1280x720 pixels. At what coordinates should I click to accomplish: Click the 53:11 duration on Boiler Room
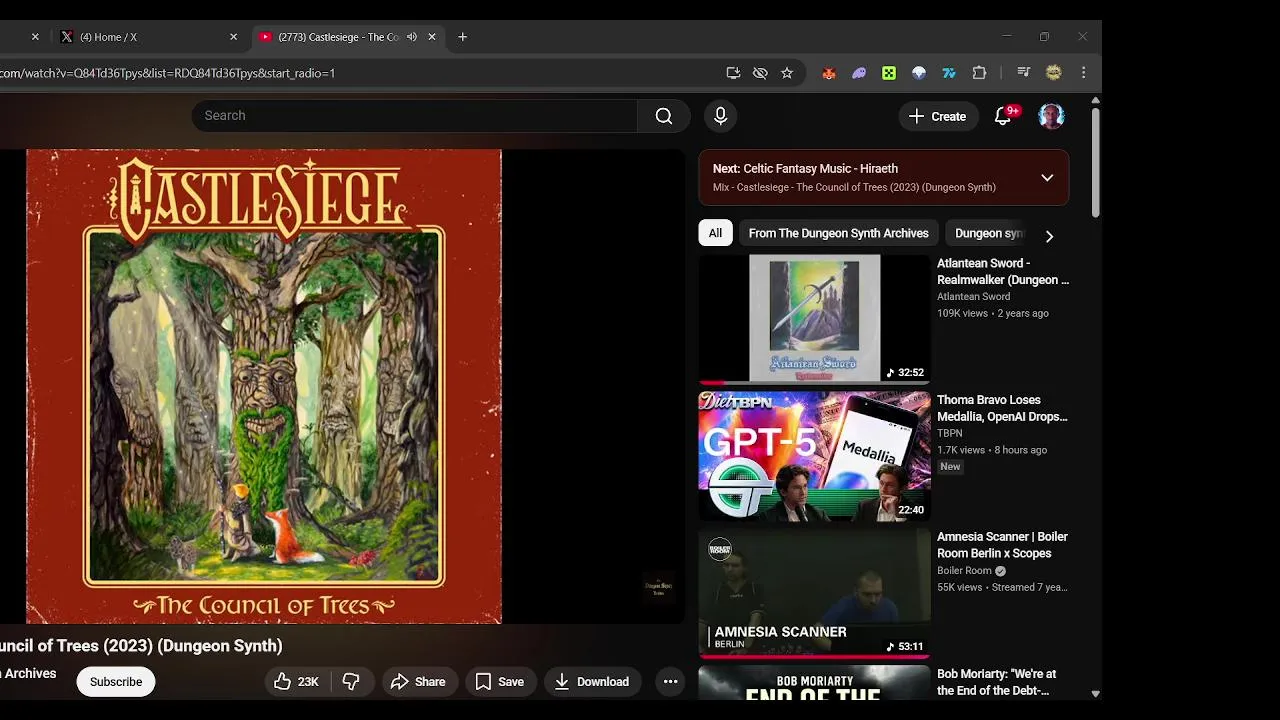[x=905, y=647]
